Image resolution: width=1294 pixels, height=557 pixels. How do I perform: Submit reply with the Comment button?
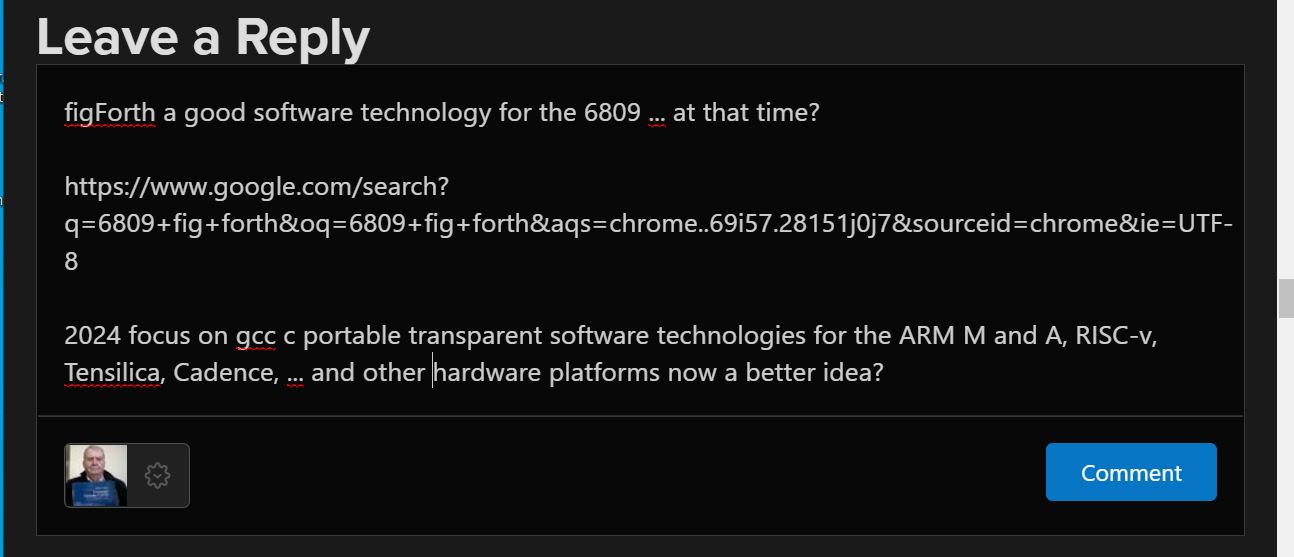click(x=1131, y=472)
